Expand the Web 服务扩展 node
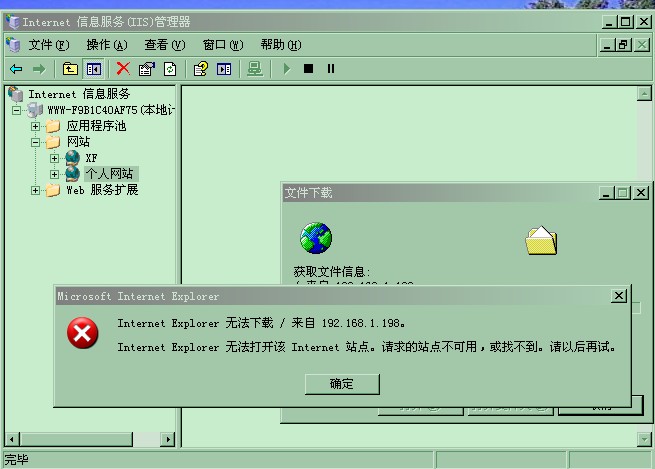The width and height of the screenshot is (655, 469). (x=36, y=191)
